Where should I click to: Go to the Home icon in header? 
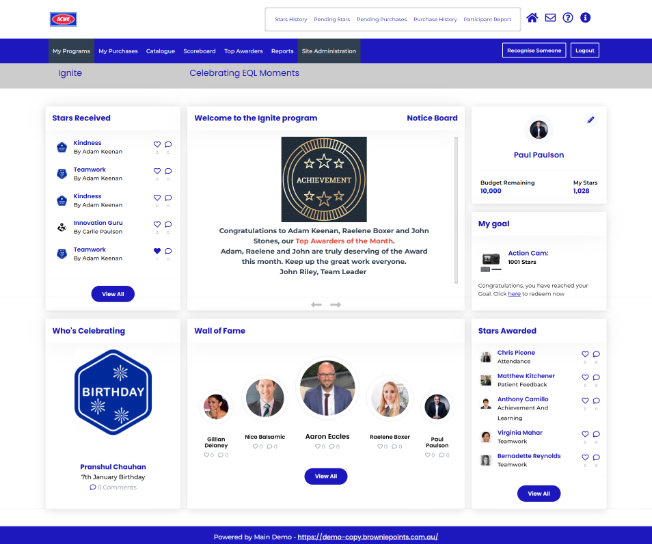pyautogui.click(x=532, y=18)
